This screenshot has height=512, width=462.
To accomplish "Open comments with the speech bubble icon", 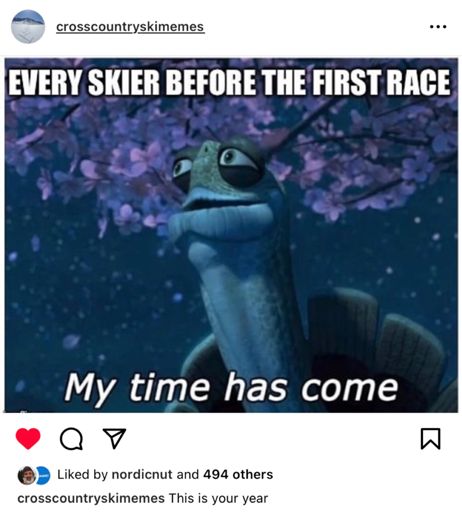I will coord(71,439).
